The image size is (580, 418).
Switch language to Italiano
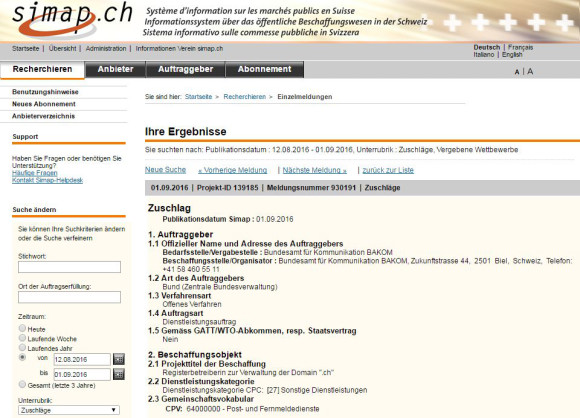484,54
